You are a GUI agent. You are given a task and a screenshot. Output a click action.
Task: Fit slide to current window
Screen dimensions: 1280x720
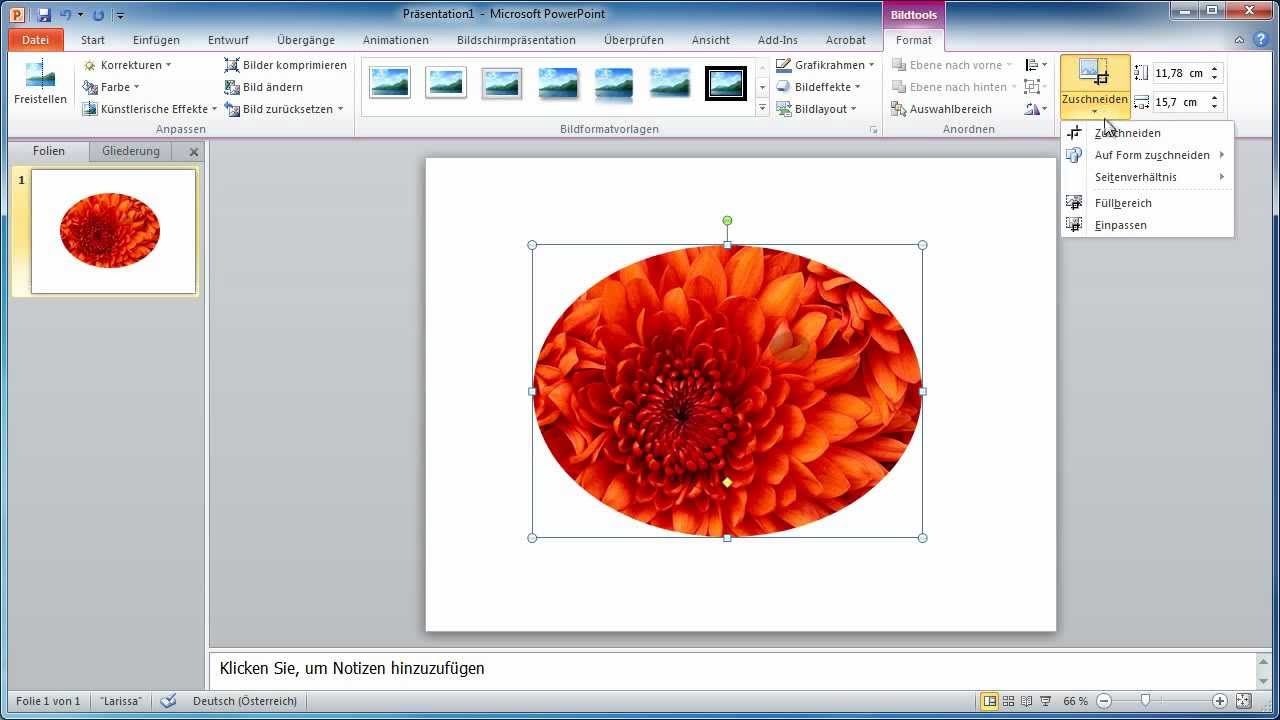(x=1243, y=701)
